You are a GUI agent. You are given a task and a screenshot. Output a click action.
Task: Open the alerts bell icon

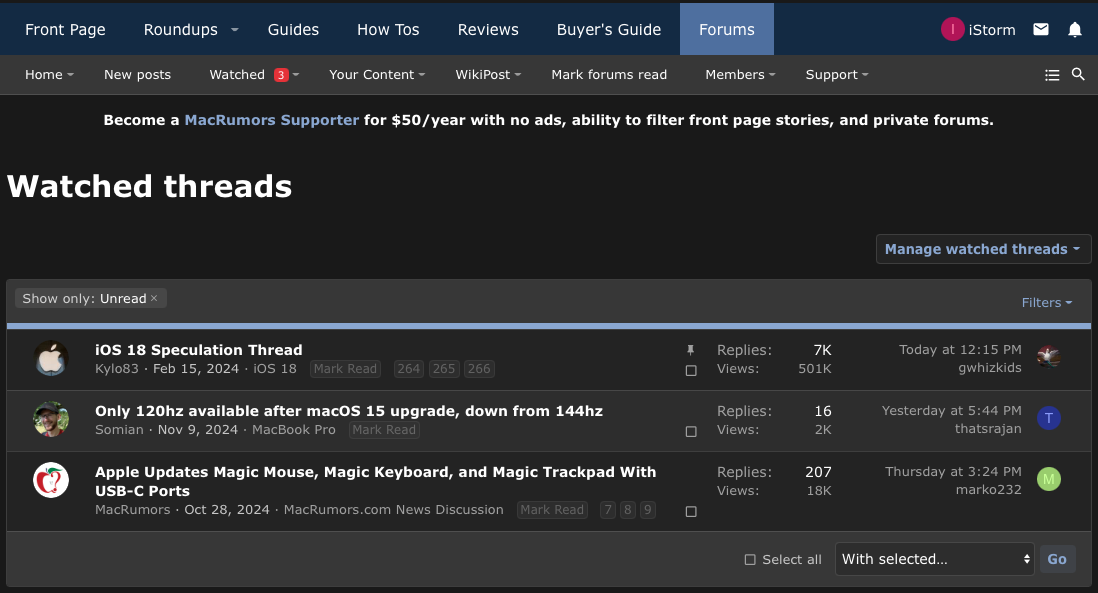click(x=1074, y=29)
